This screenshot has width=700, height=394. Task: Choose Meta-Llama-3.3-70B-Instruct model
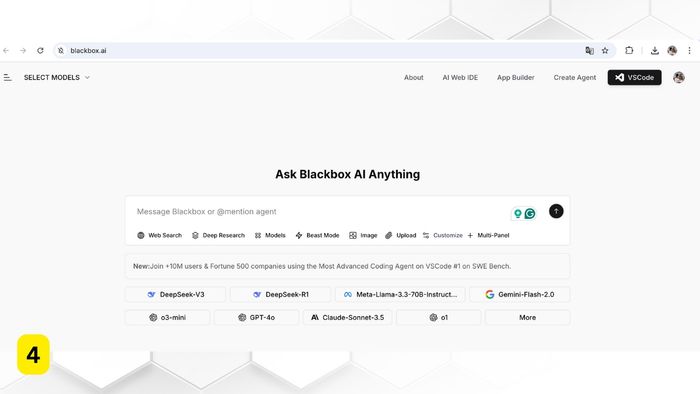coord(400,294)
